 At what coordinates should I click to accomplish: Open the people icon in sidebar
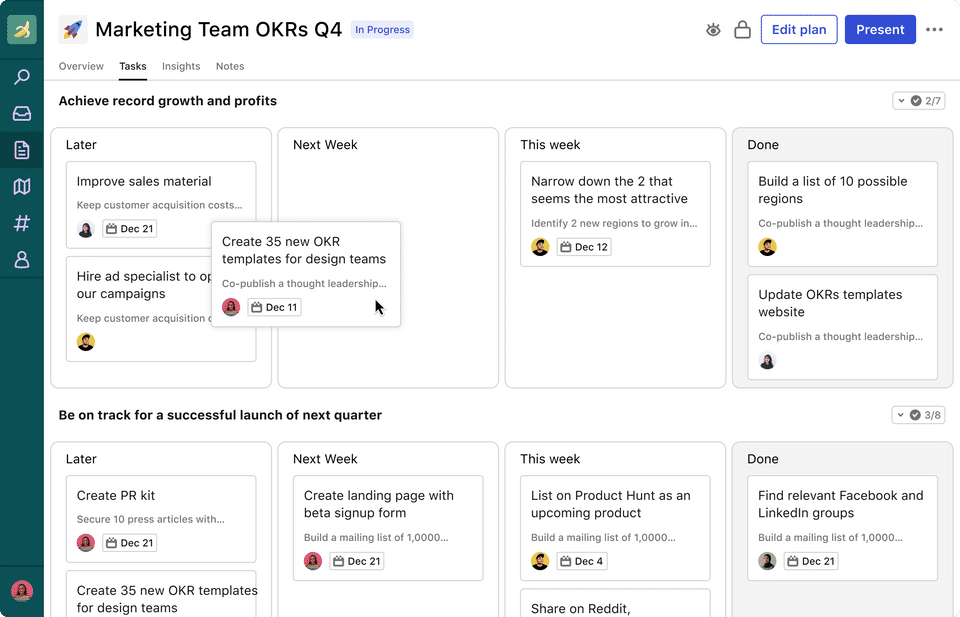point(22,260)
